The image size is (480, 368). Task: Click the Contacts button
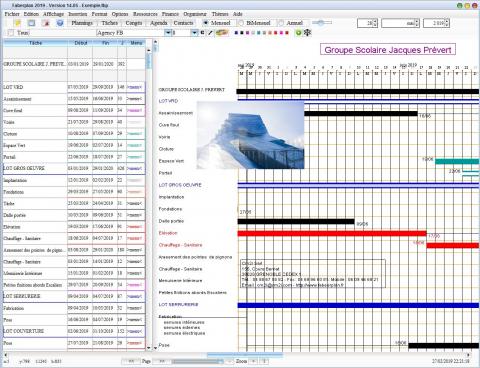click(x=183, y=23)
